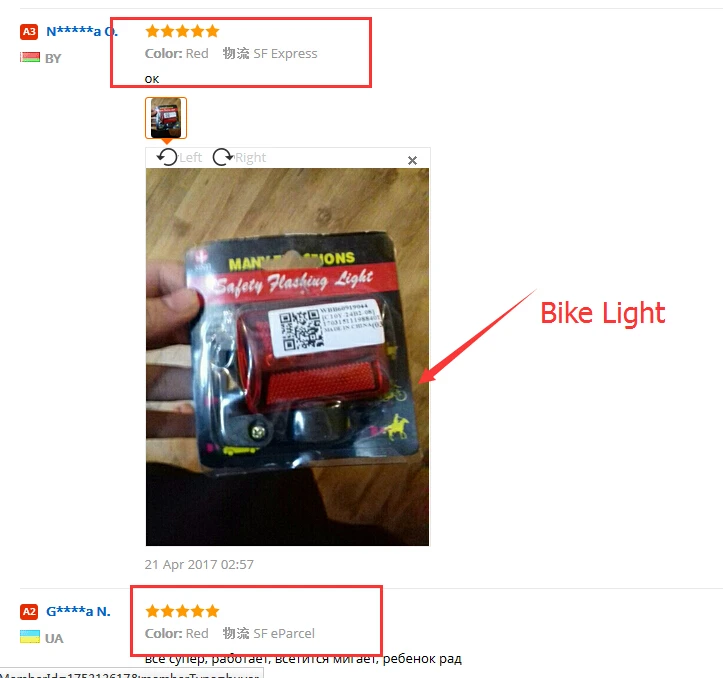The image size is (723, 678).
Task: Open reviewer G****a N. profile
Action: [78, 612]
